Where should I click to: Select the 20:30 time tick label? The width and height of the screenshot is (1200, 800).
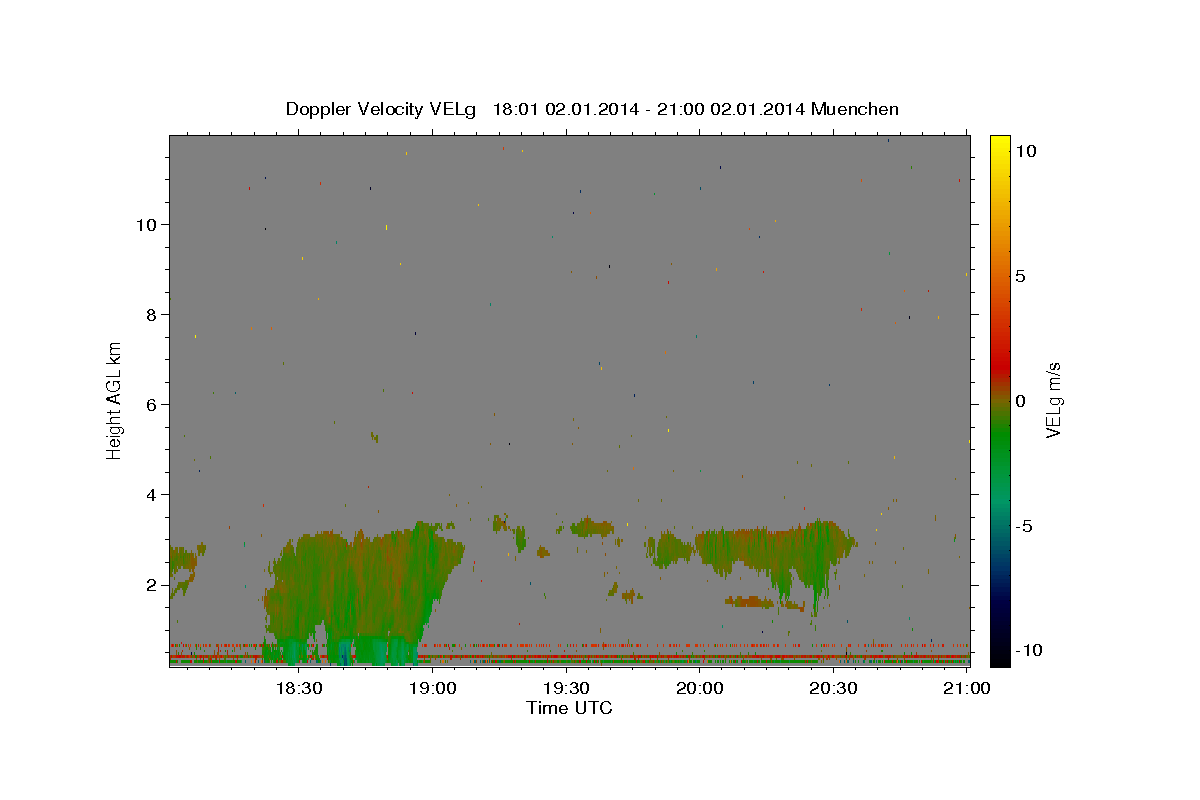[833, 688]
